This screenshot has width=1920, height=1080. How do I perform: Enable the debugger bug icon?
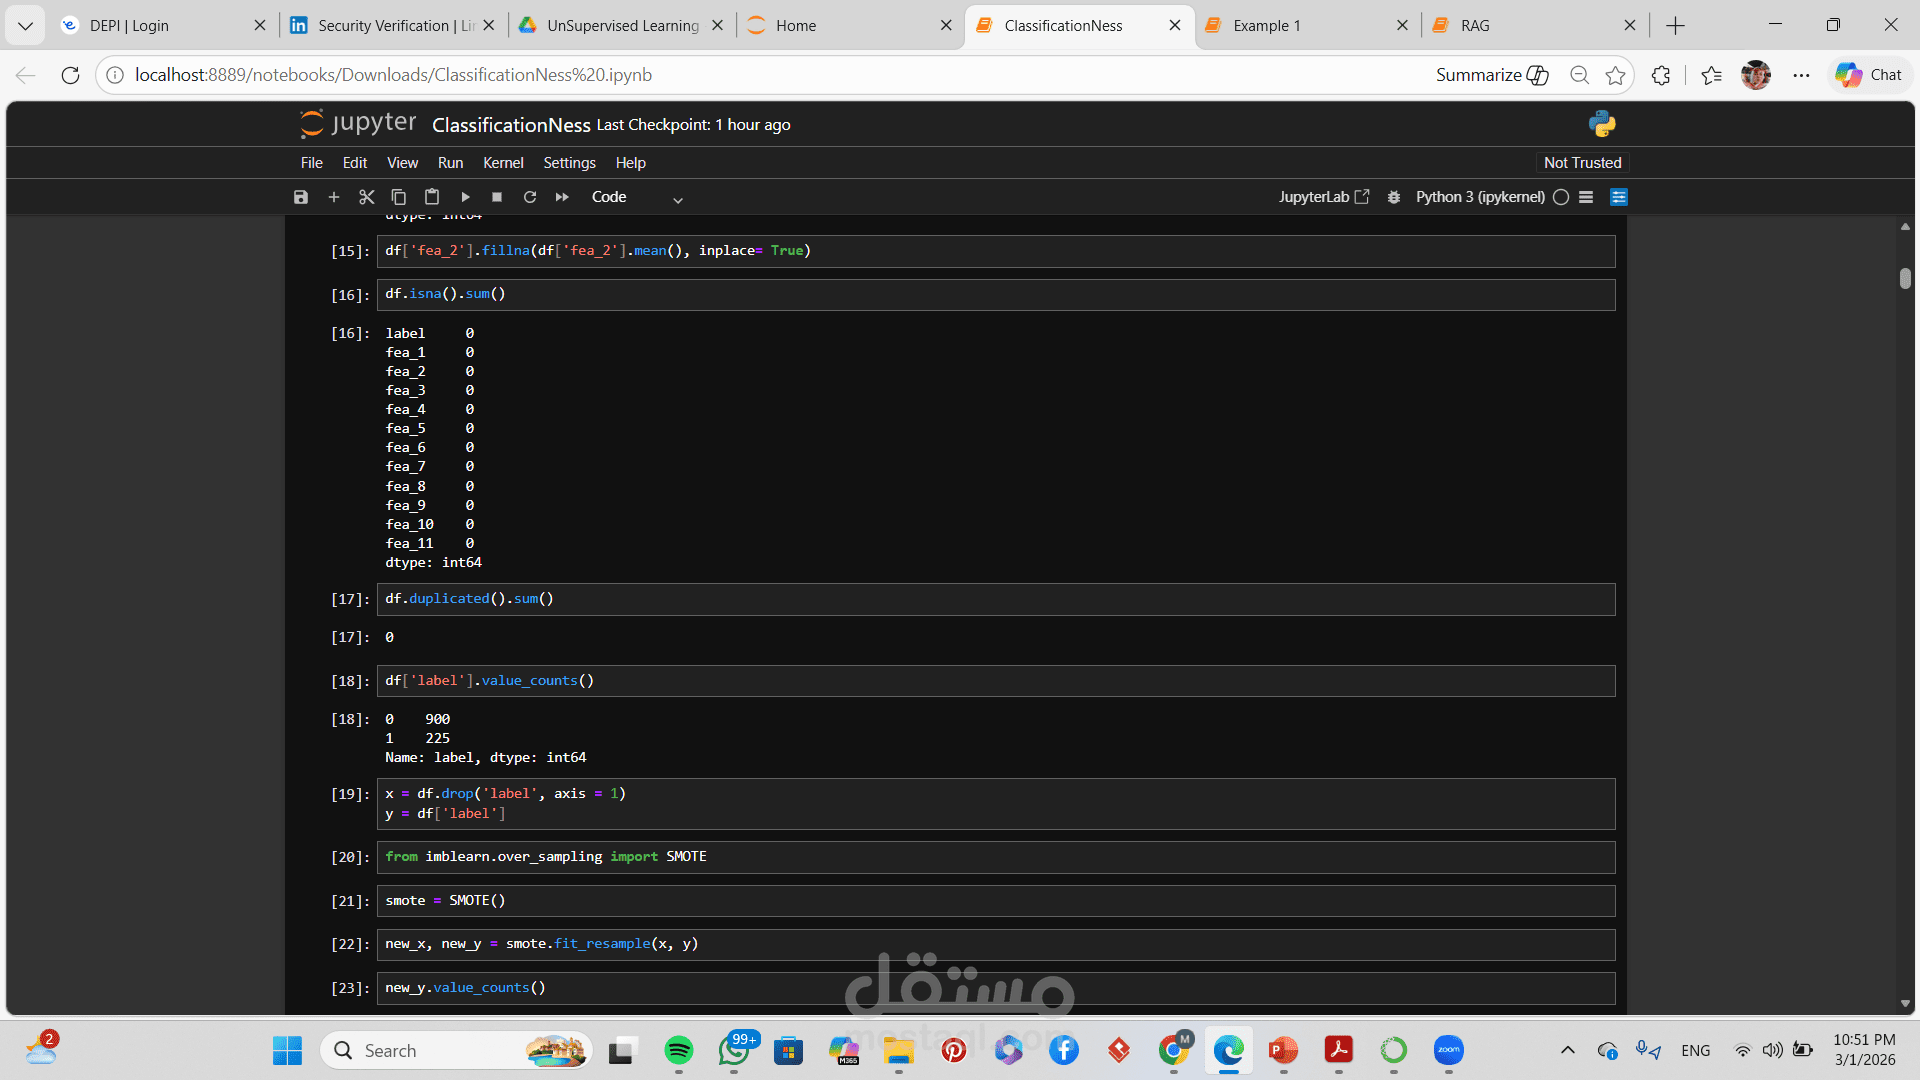point(1394,197)
